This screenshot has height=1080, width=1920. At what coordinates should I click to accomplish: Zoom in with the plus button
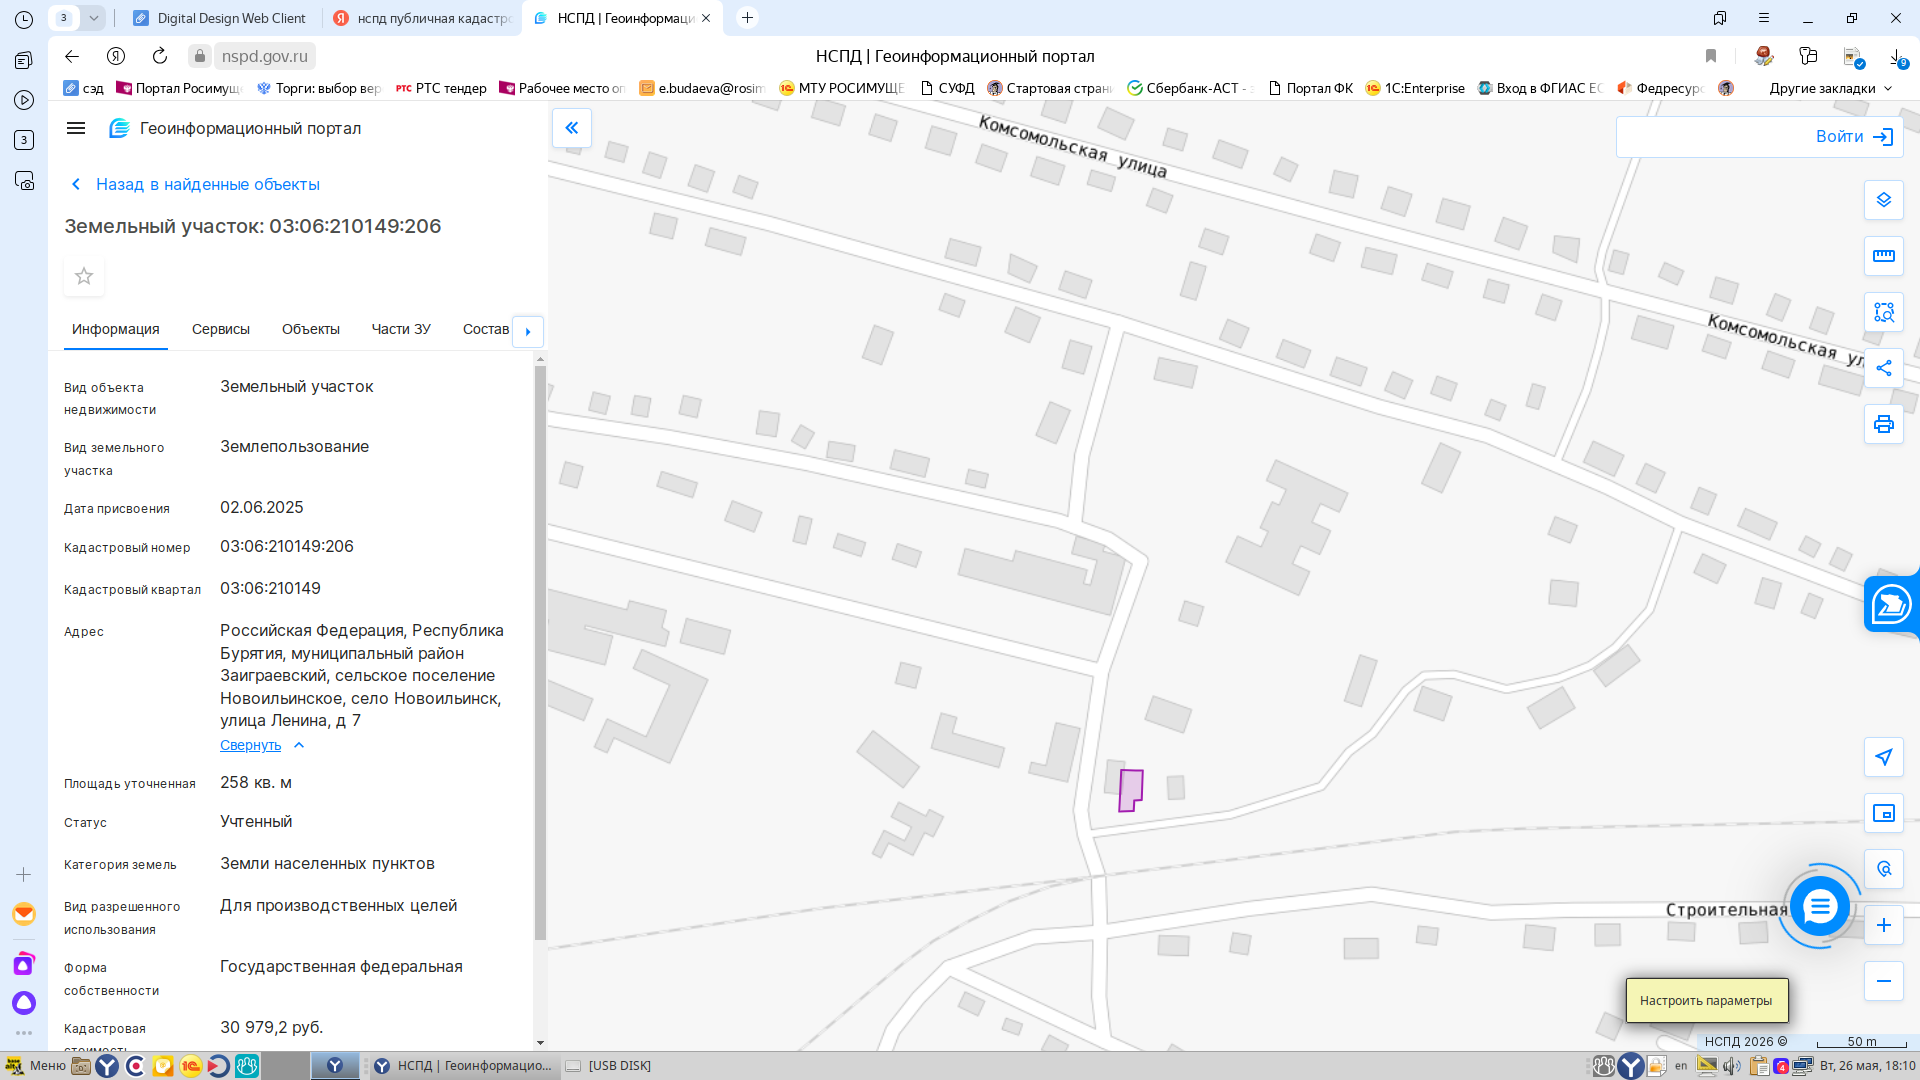(x=1883, y=925)
